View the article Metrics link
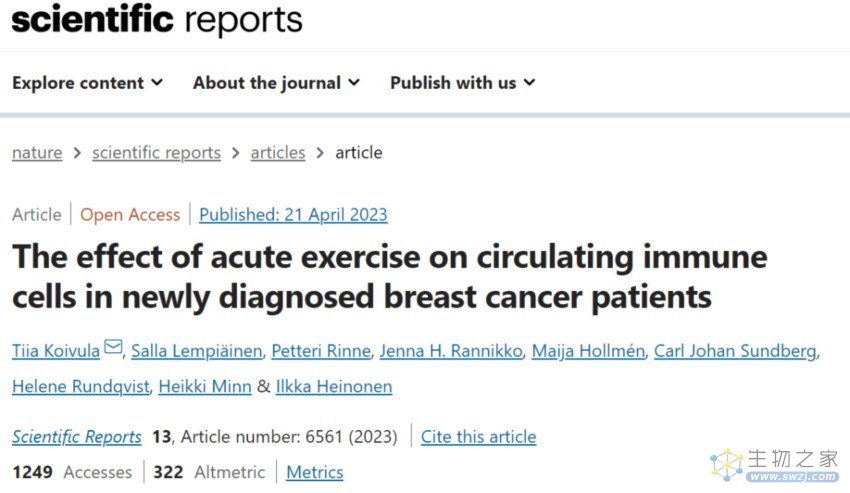 pyautogui.click(x=315, y=472)
